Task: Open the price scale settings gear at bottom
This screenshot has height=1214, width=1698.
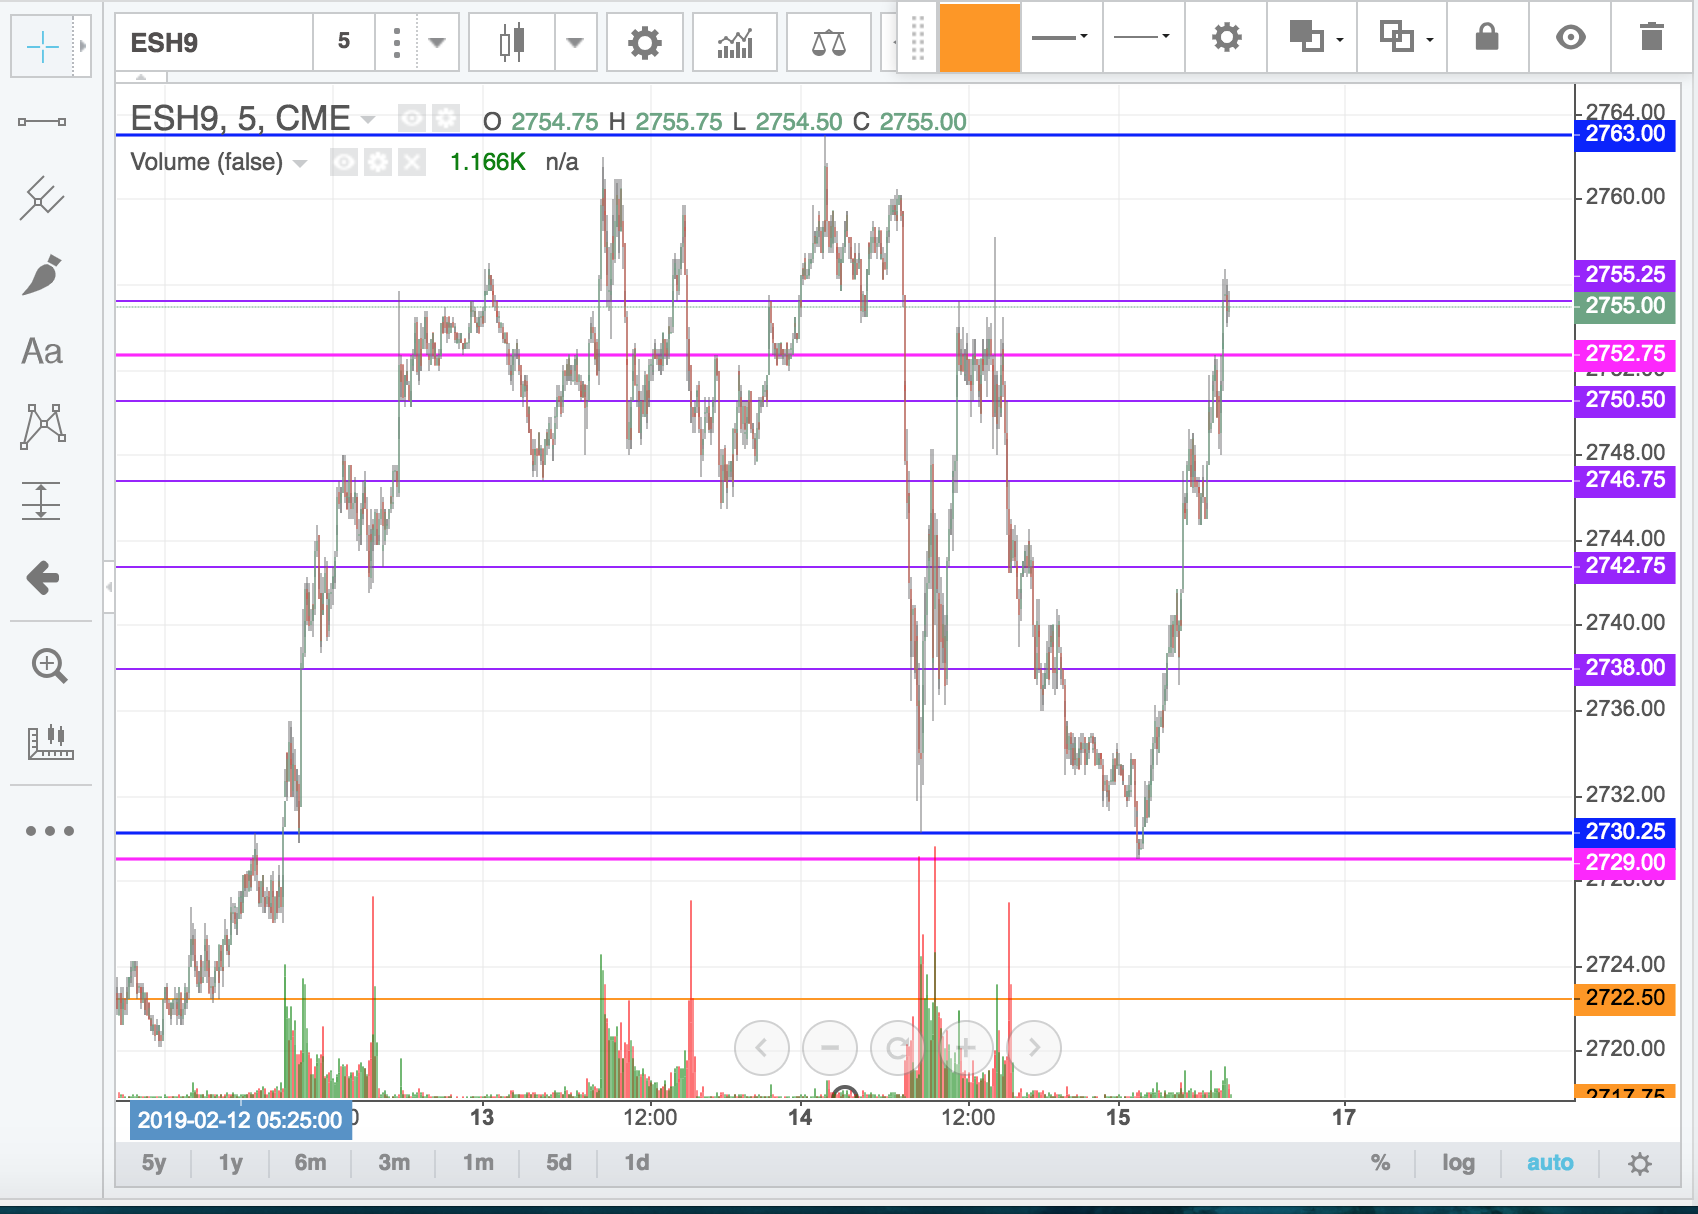Action: 1640,1164
